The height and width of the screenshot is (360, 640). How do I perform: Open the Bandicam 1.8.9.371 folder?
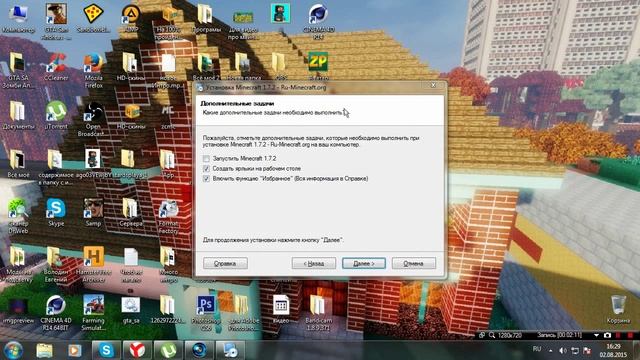tap(318, 313)
